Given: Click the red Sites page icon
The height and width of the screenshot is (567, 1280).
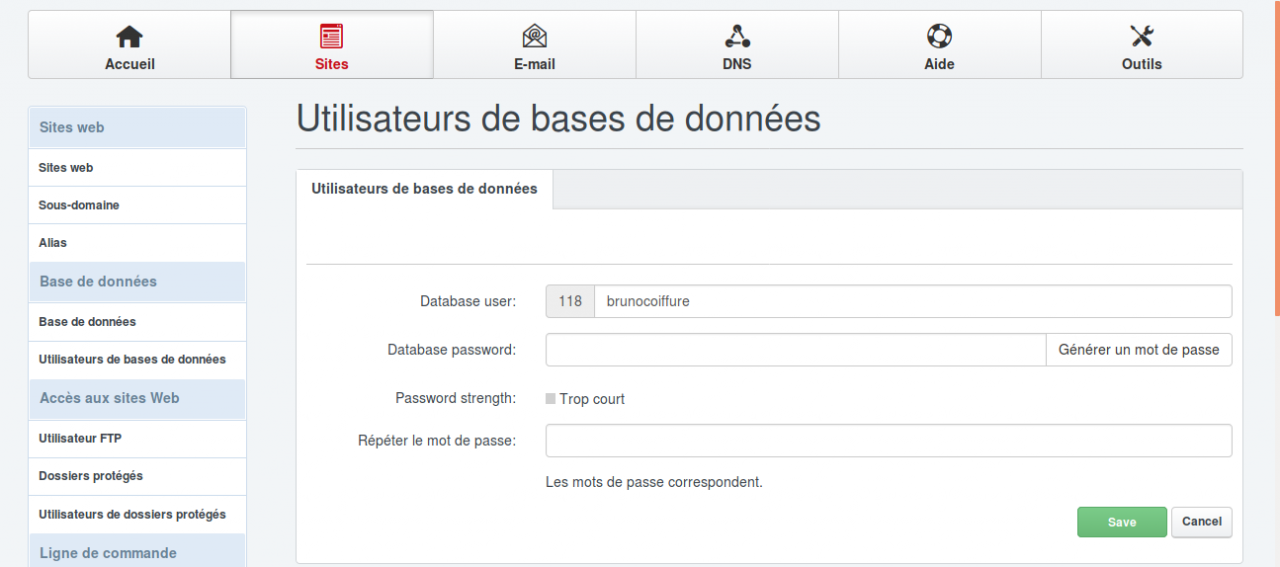Looking at the screenshot, I should coord(331,37).
